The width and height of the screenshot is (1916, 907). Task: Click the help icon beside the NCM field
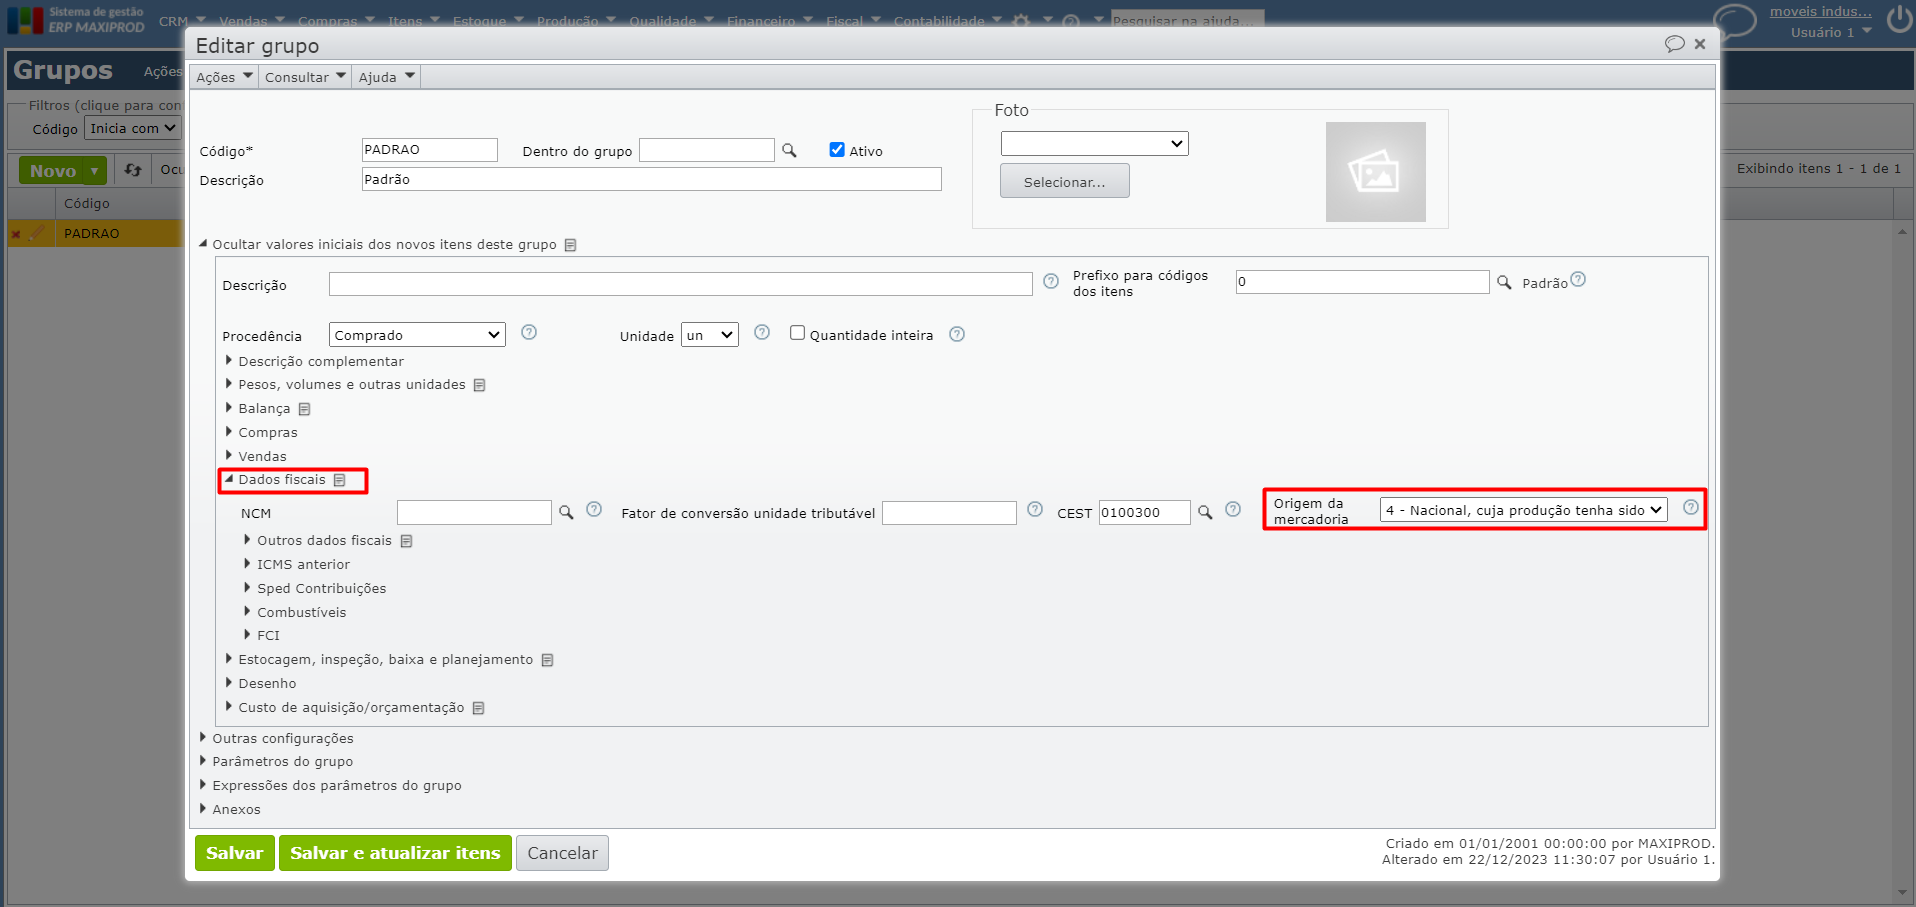(x=594, y=509)
